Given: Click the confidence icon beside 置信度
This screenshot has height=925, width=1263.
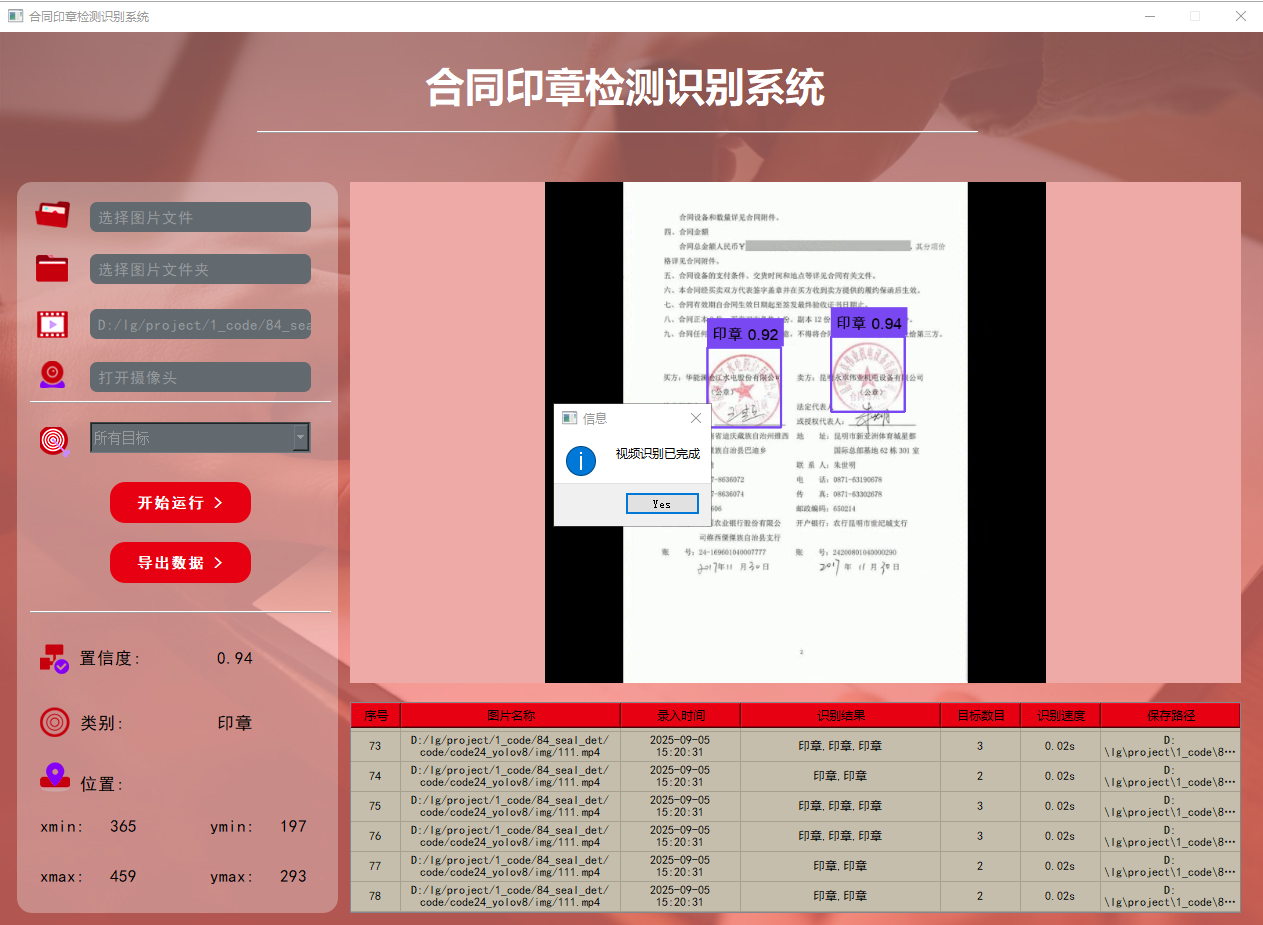Looking at the screenshot, I should [54, 658].
